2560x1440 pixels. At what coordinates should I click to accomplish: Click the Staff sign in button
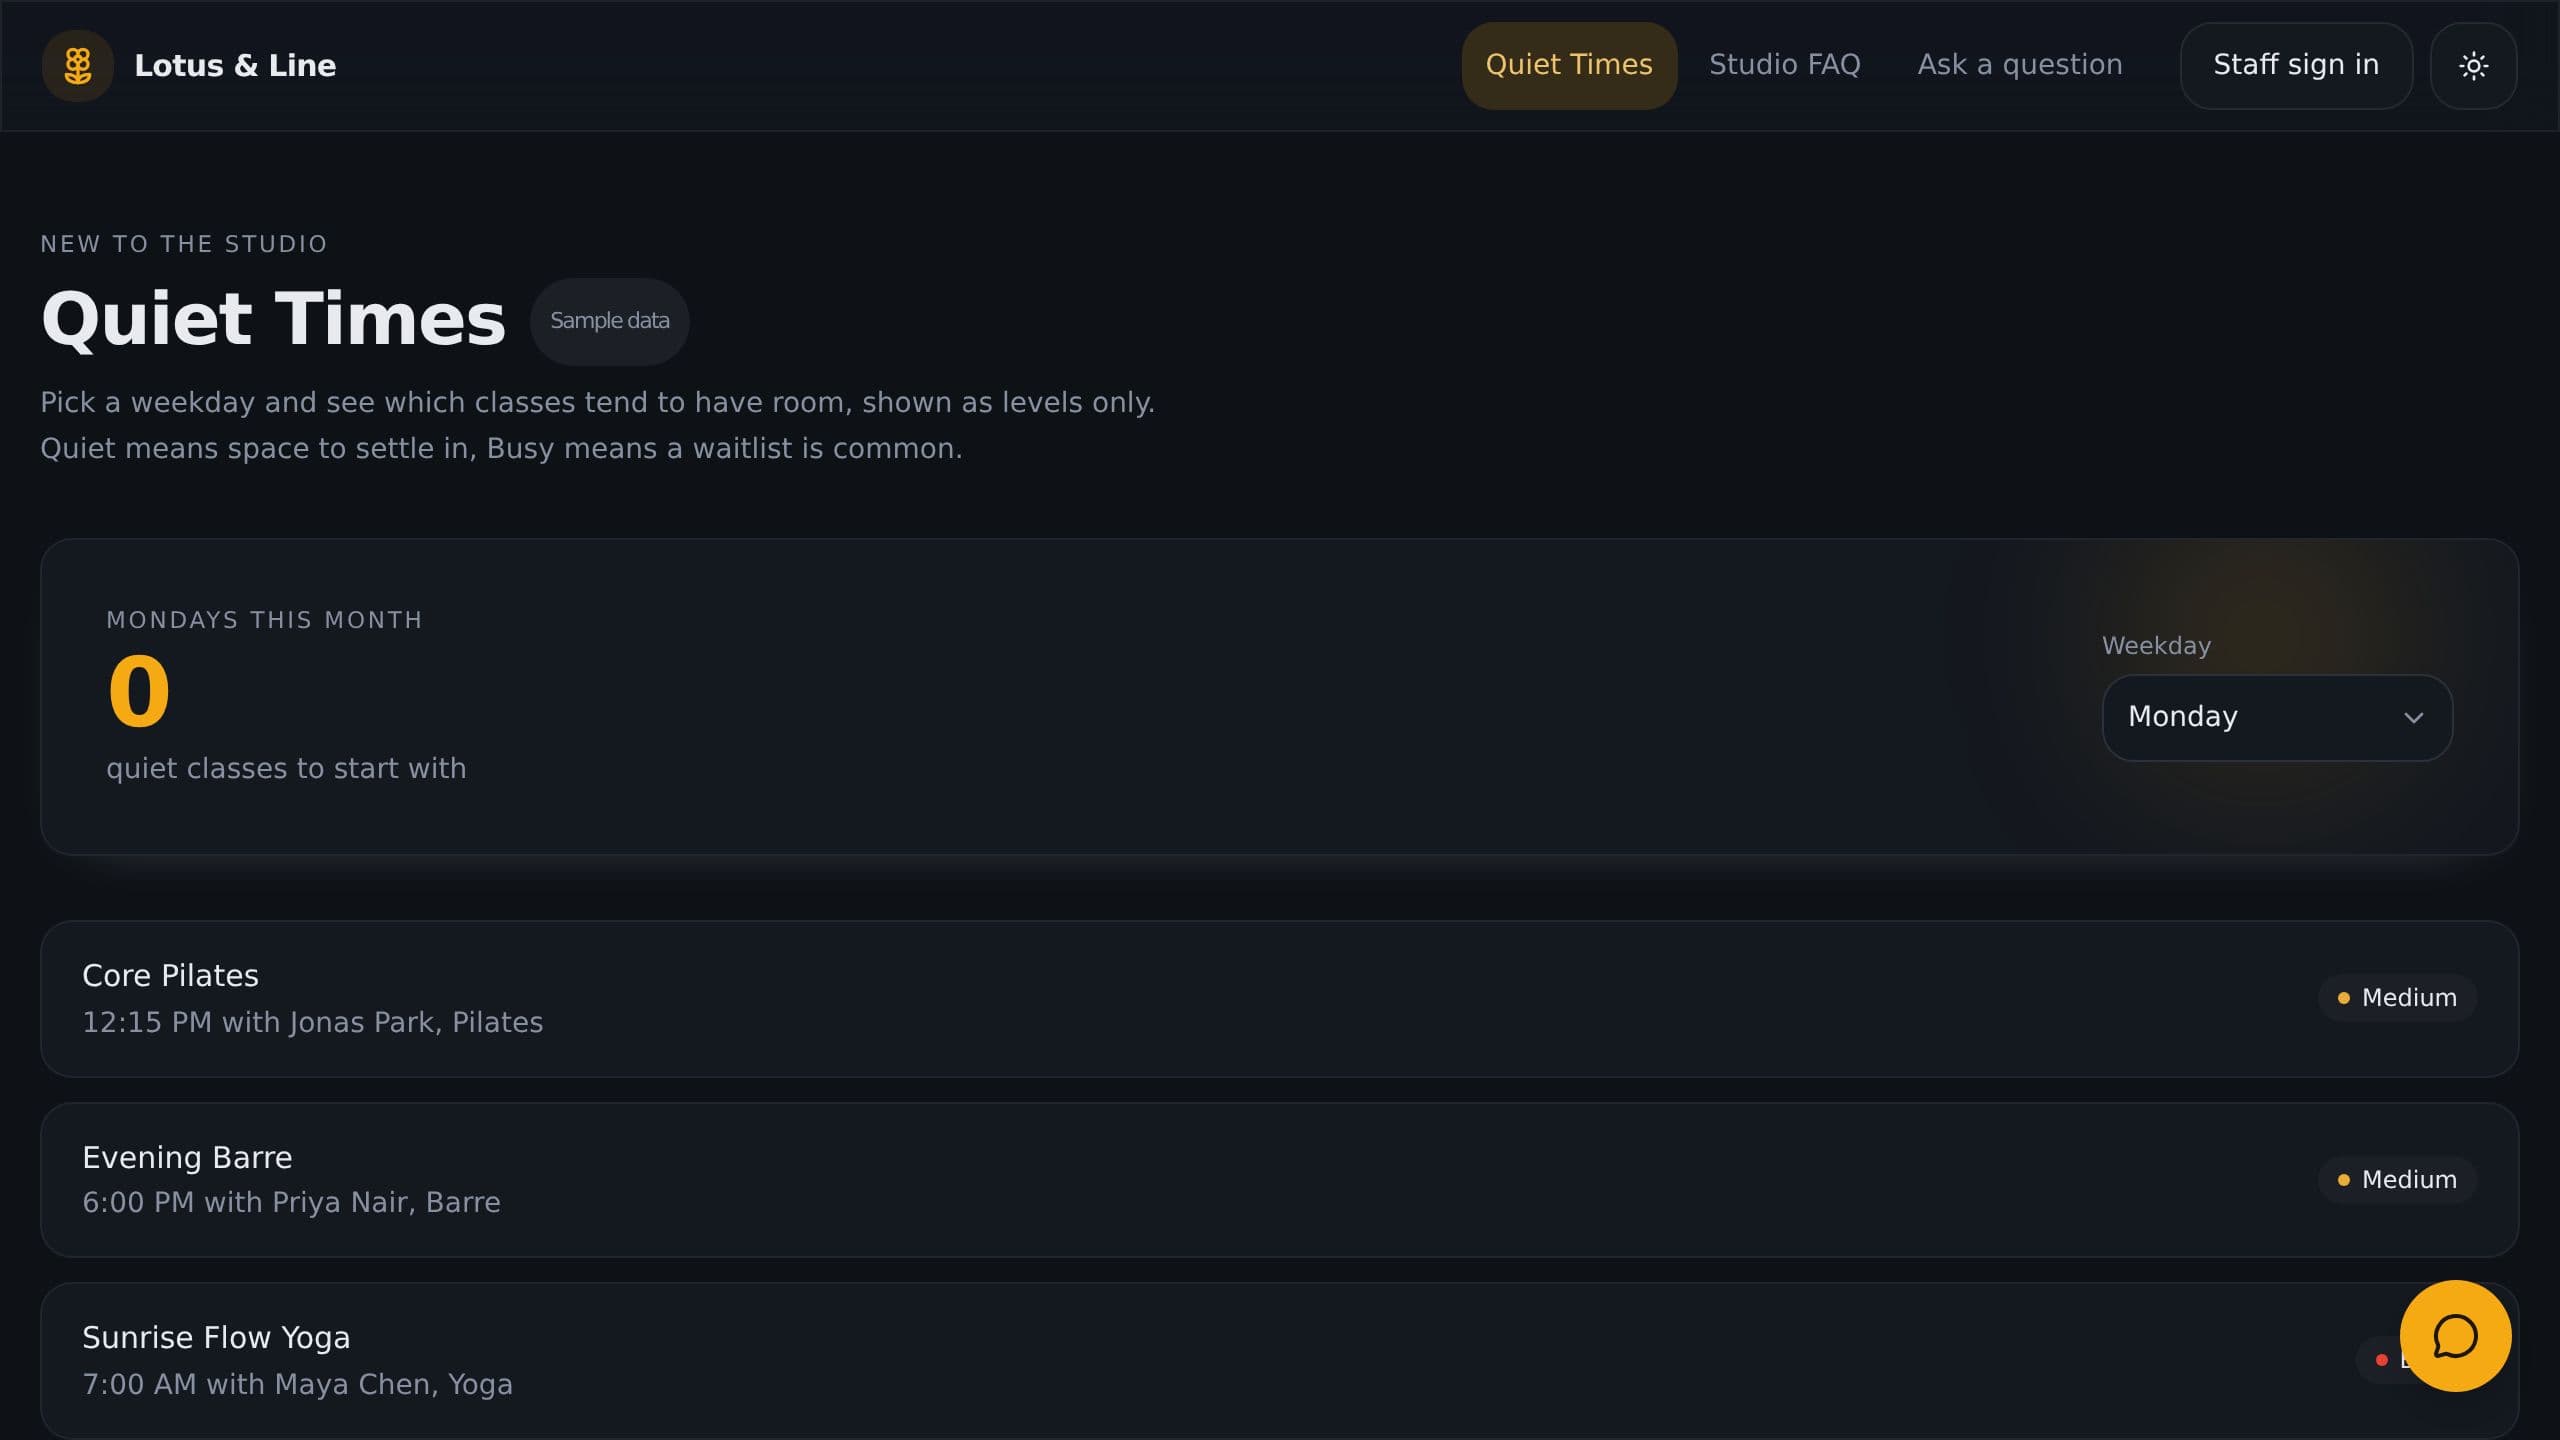[2296, 66]
